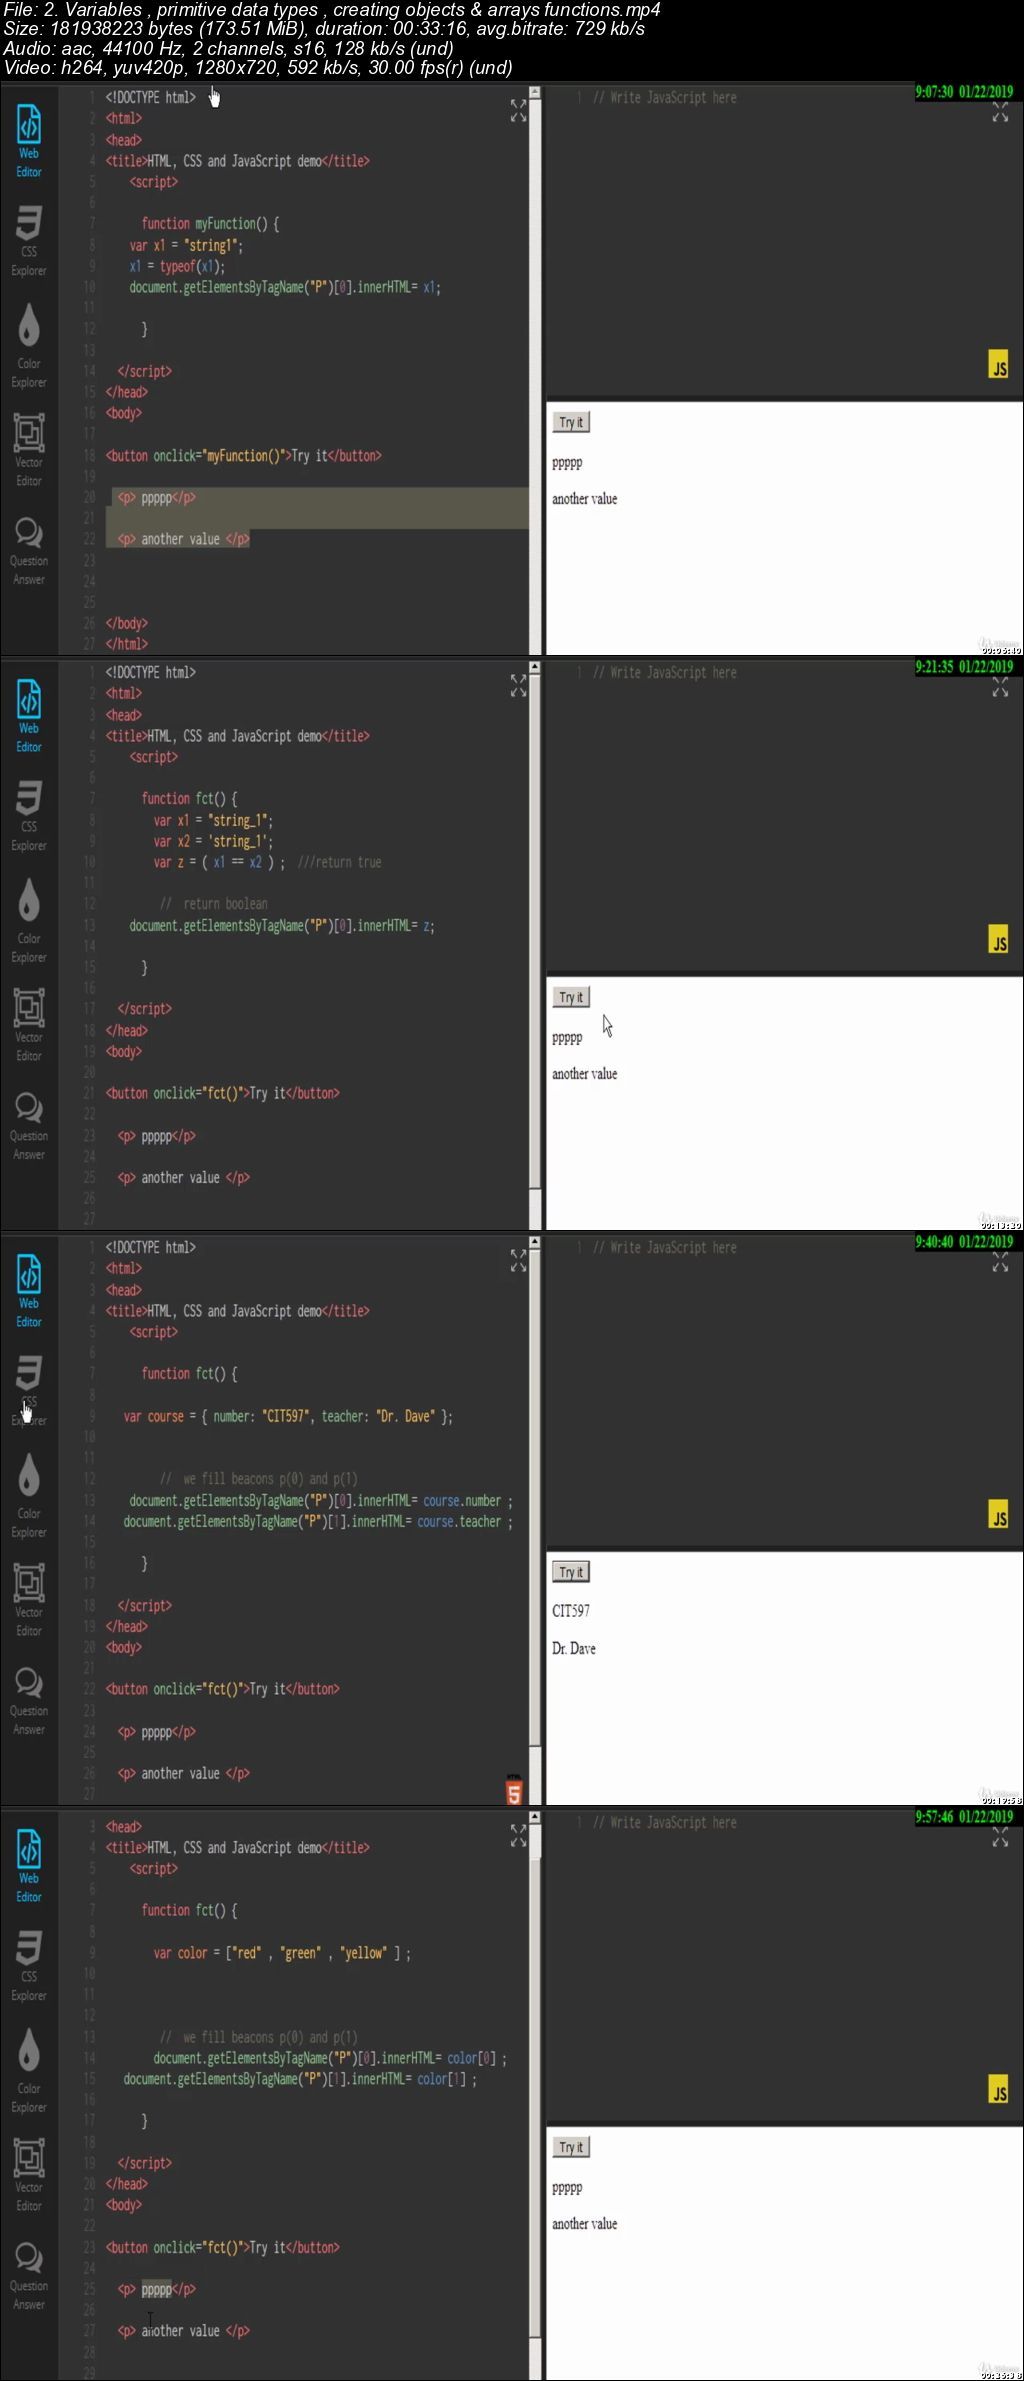Open Web Editor in the 9:57:46 frame

[x=29, y=1866]
